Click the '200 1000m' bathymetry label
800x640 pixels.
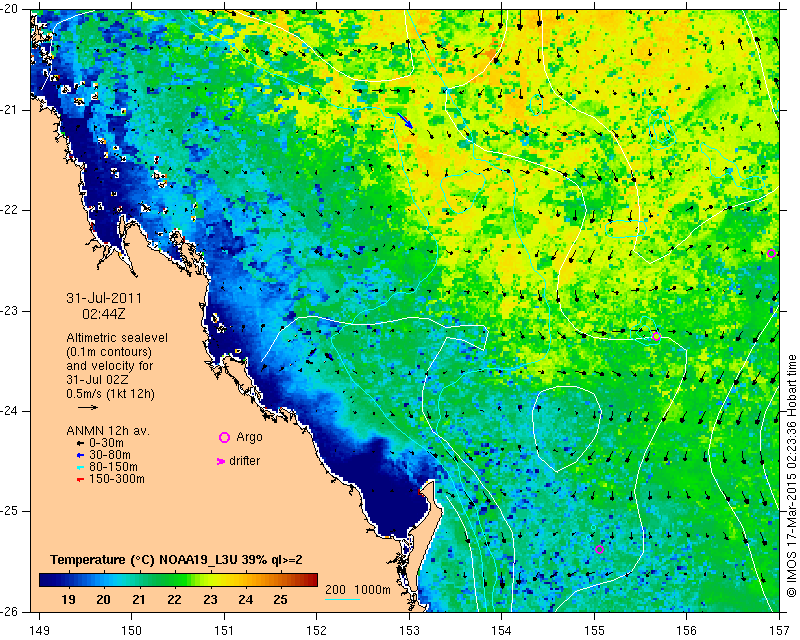pos(358,589)
